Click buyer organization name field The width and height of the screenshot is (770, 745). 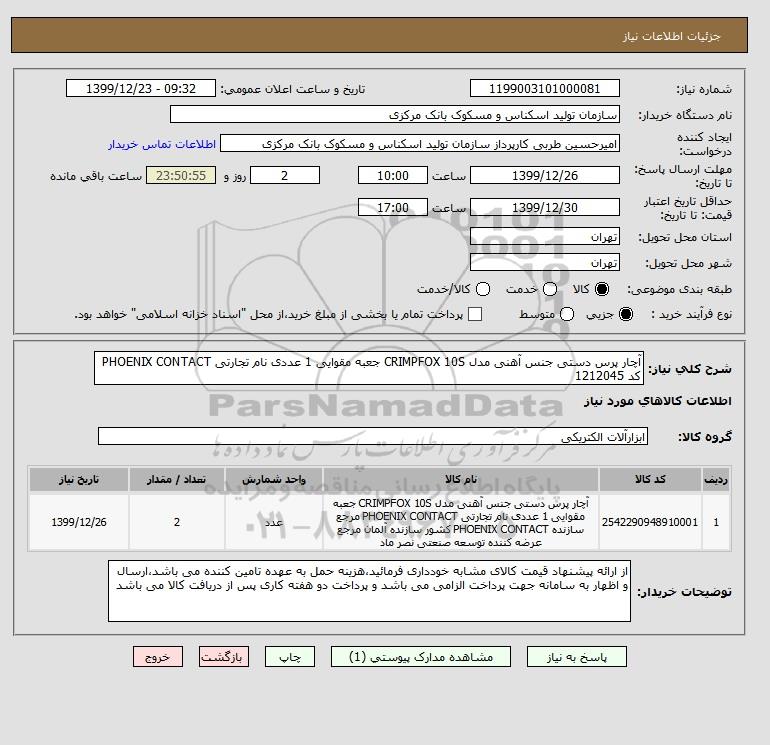pos(395,114)
